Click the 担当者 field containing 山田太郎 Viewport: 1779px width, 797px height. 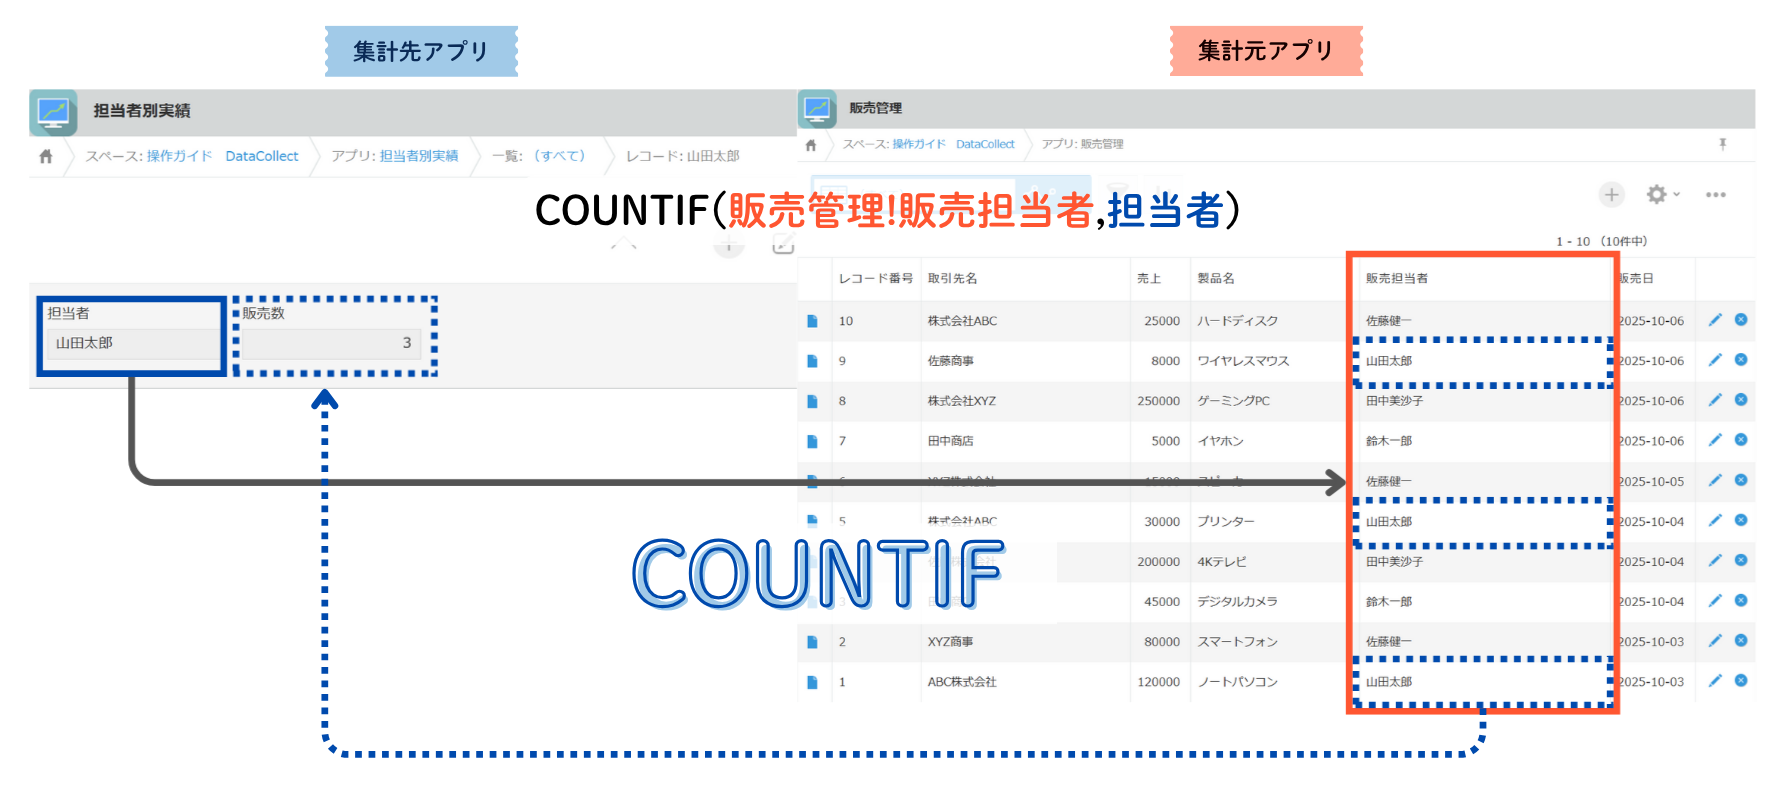click(131, 343)
